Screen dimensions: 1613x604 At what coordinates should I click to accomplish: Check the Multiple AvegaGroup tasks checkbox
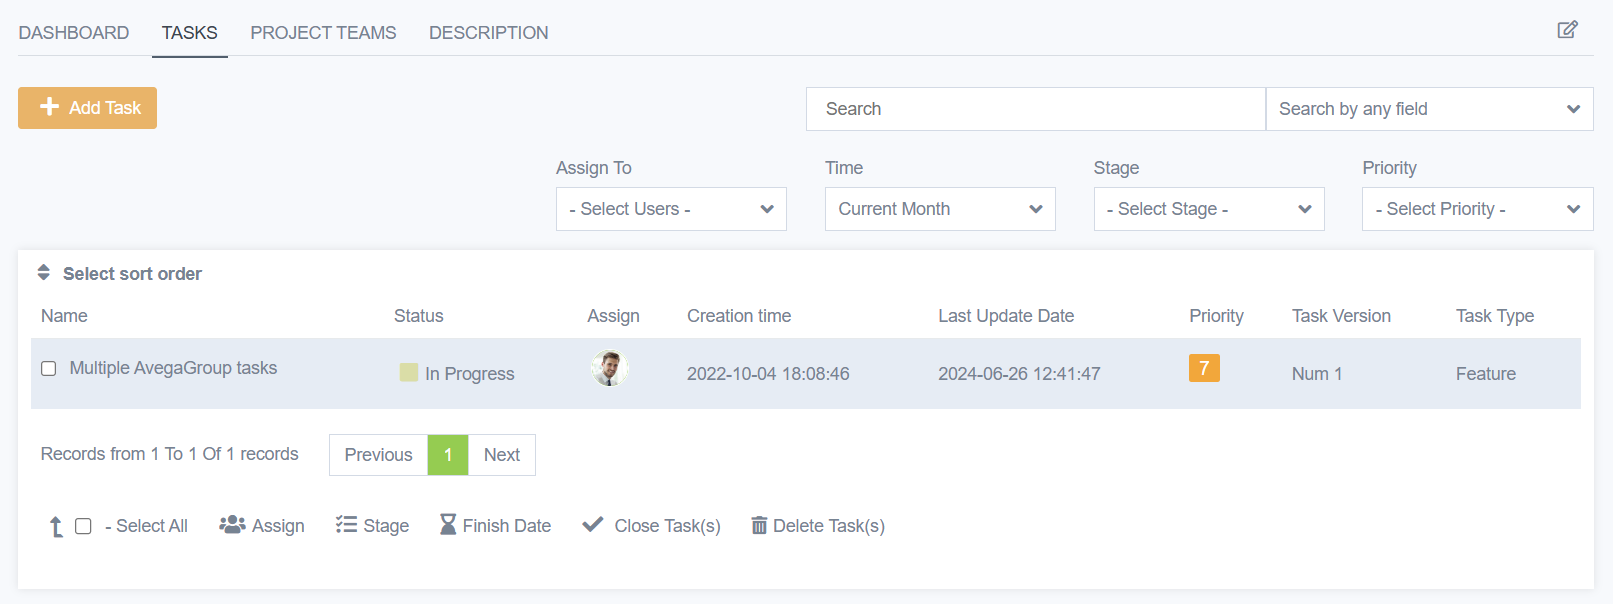pyautogui.click(x=48, y=369)
